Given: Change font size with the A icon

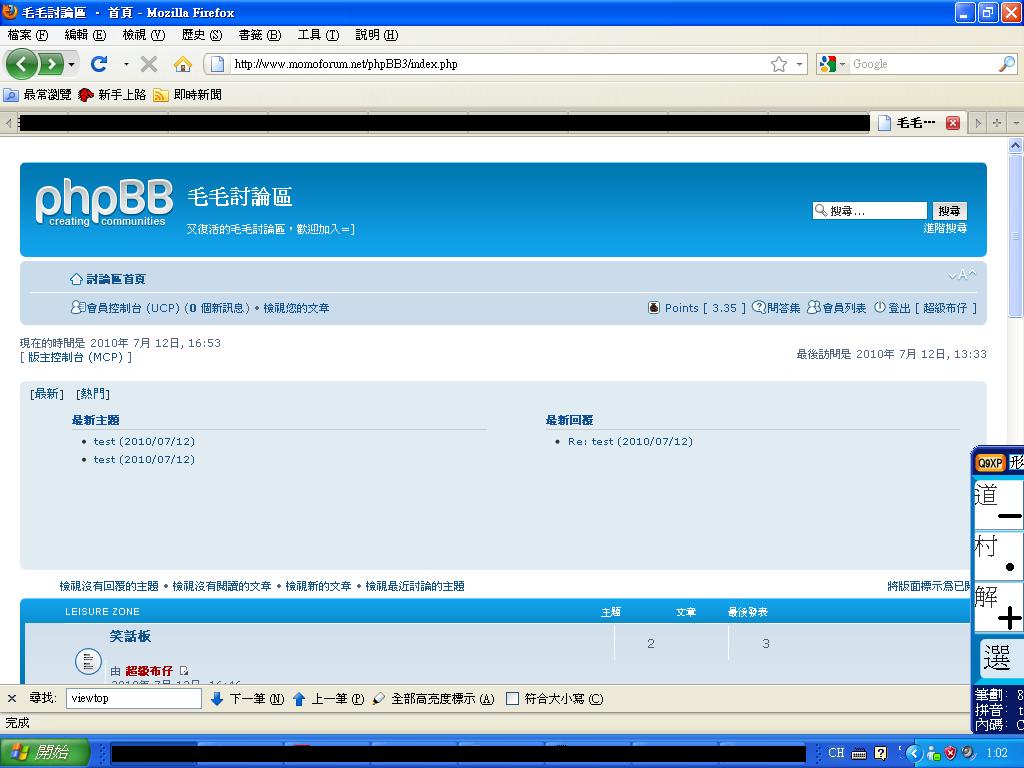Looking at the screenshot, I should (962, 275).
